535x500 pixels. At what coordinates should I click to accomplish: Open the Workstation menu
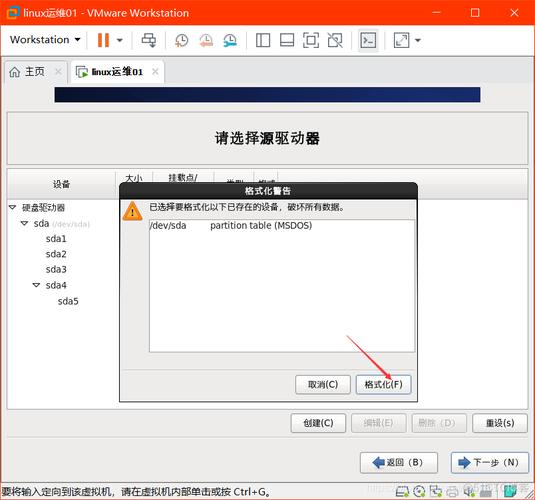tap(45, 40)
